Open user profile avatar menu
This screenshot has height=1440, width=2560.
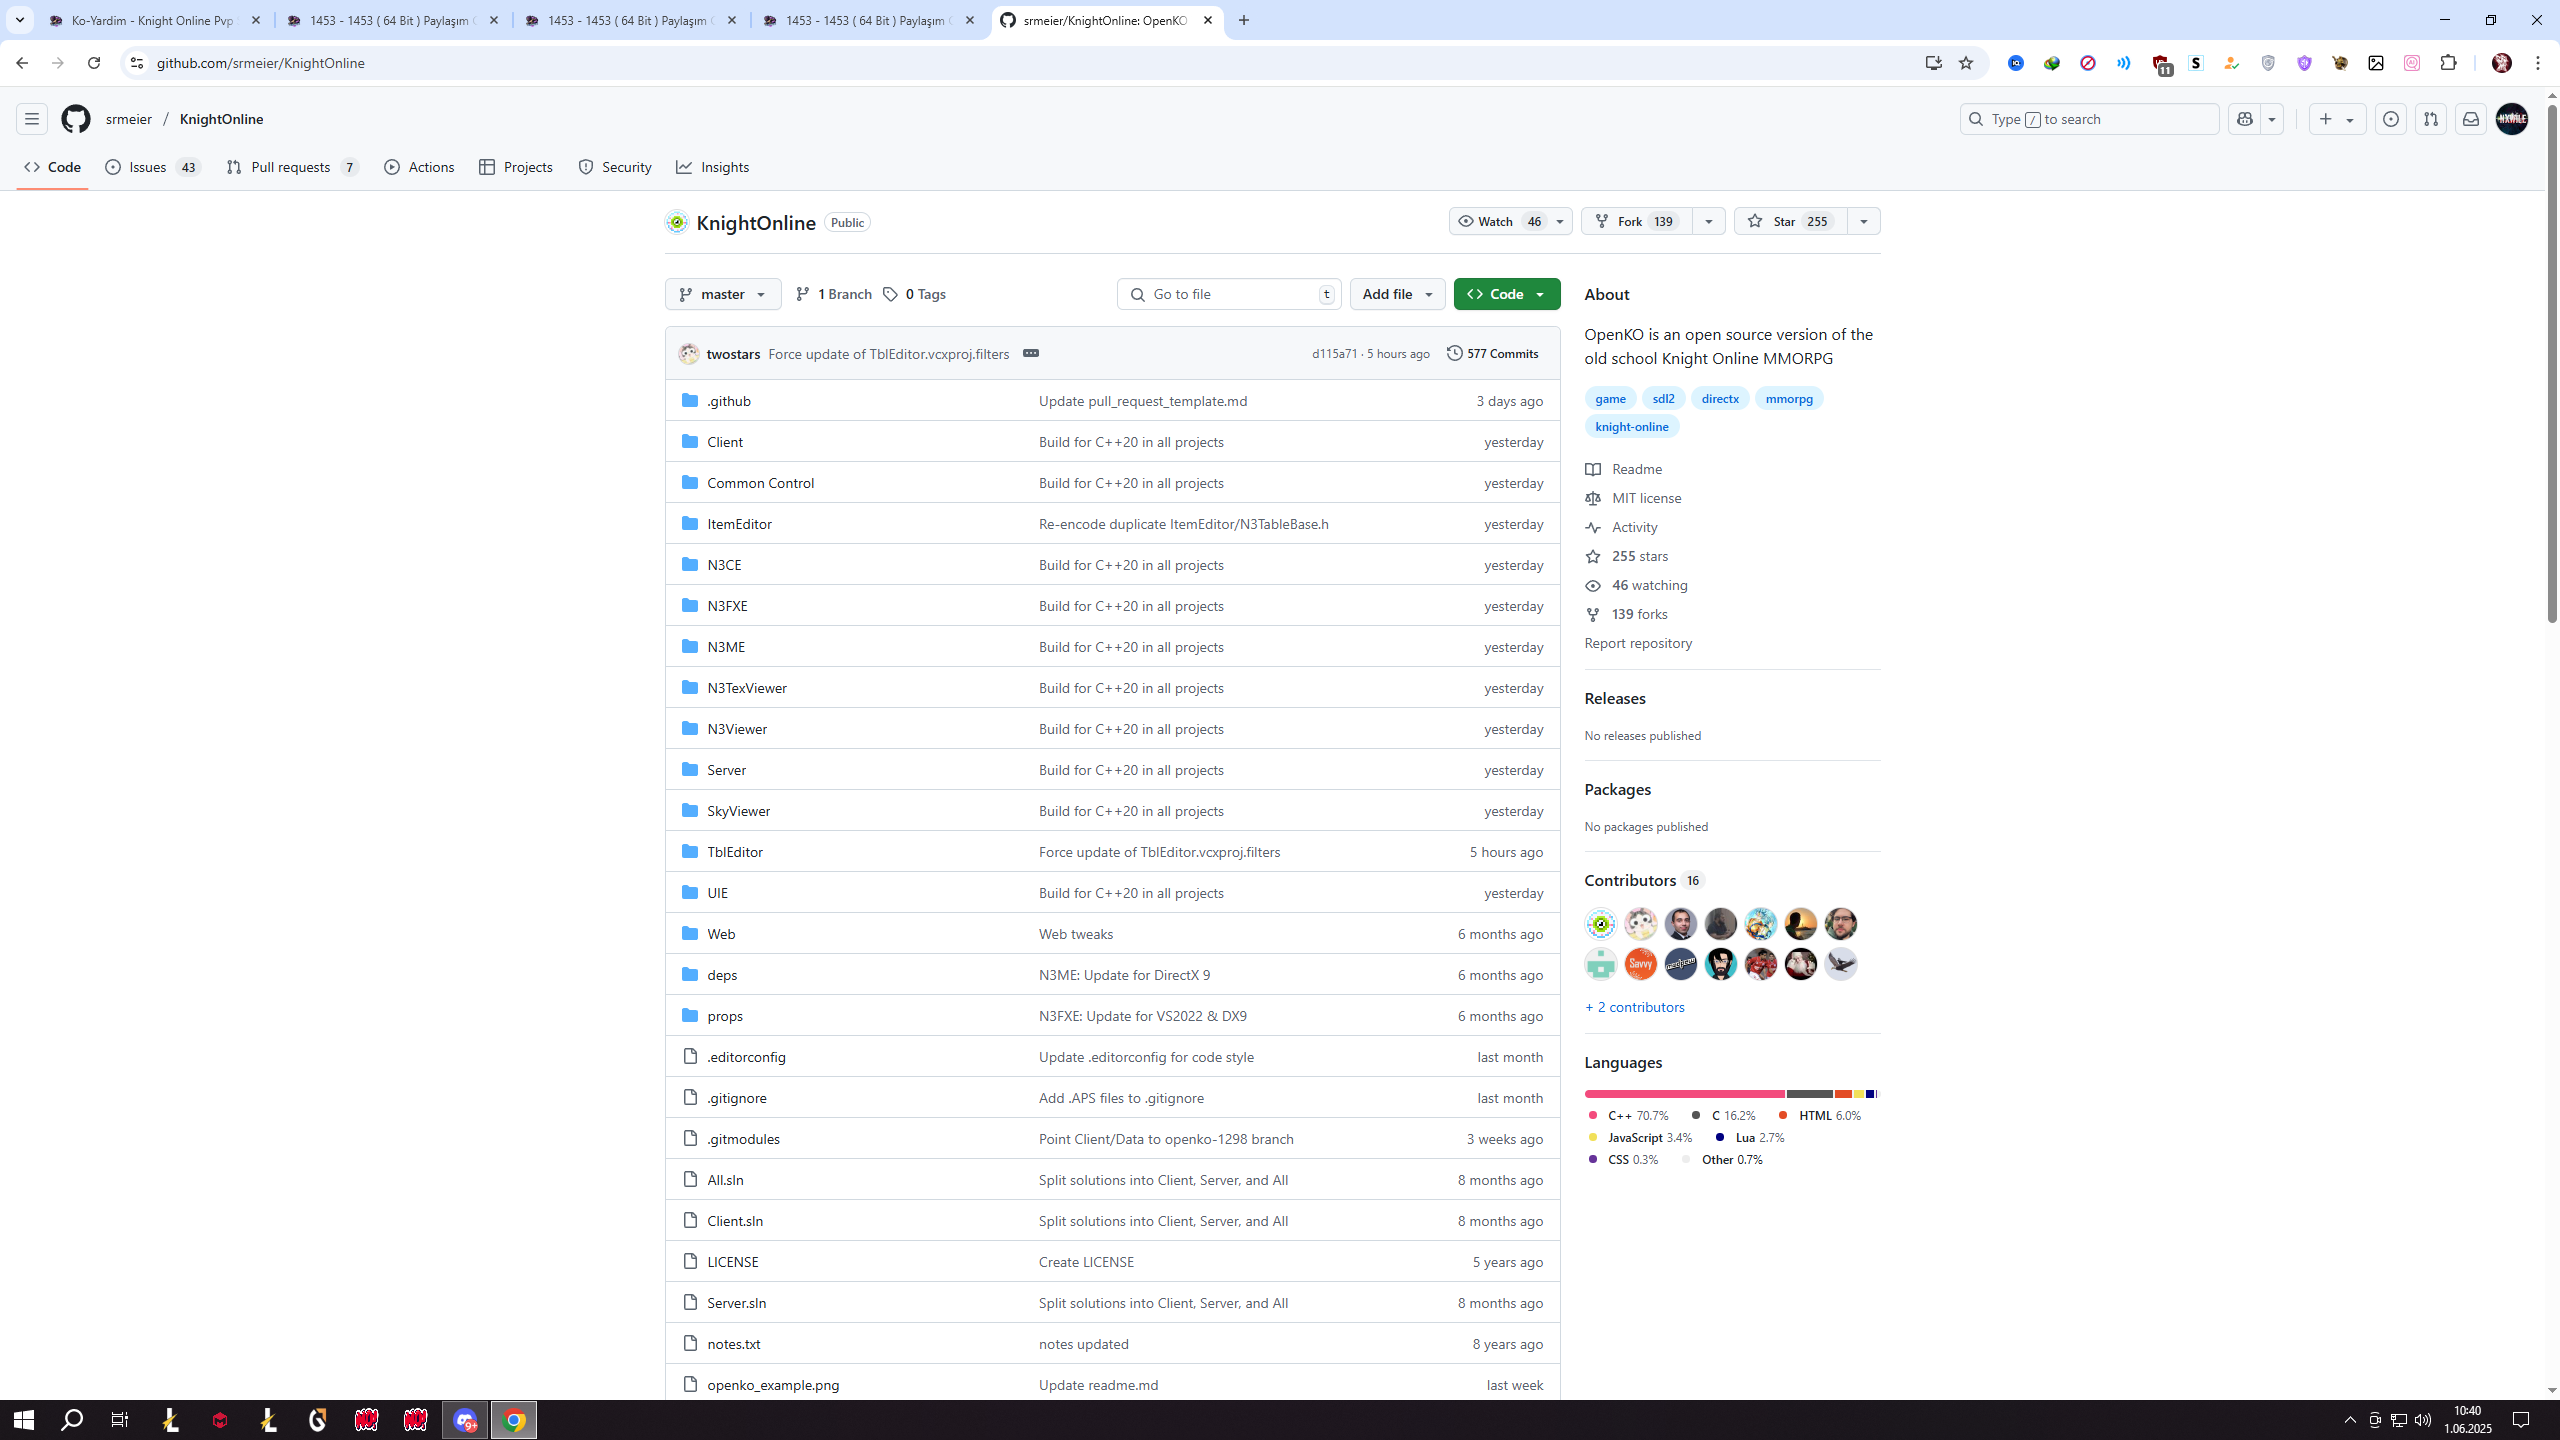[2512, 119]
